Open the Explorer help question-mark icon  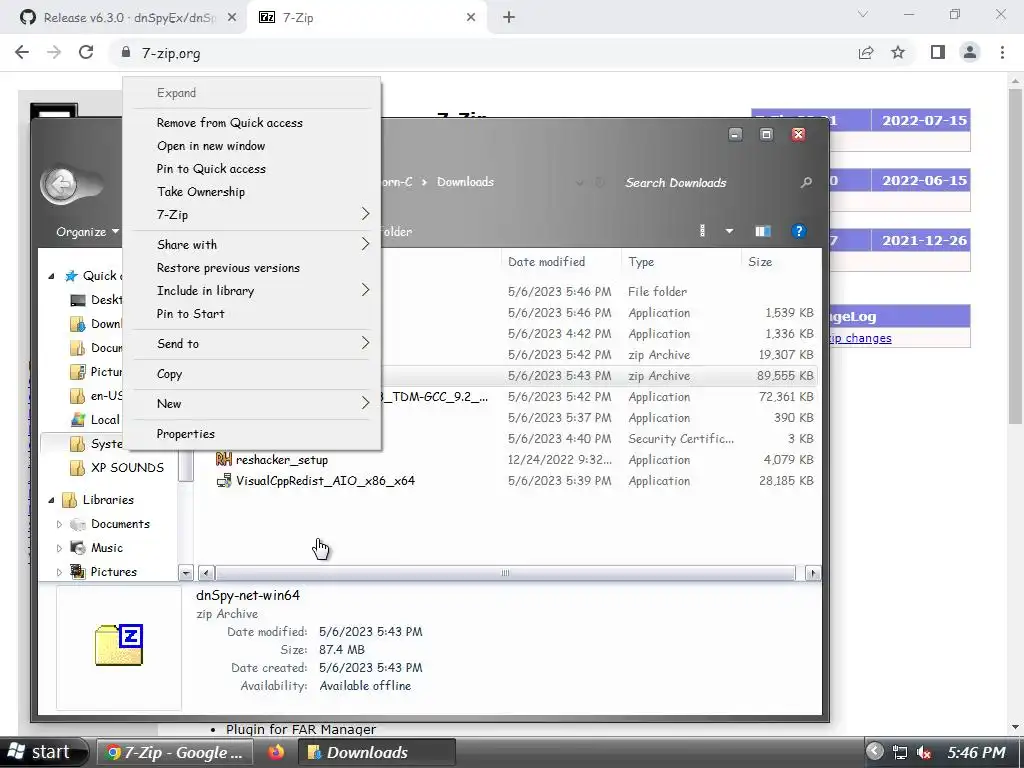coord(798,231)
